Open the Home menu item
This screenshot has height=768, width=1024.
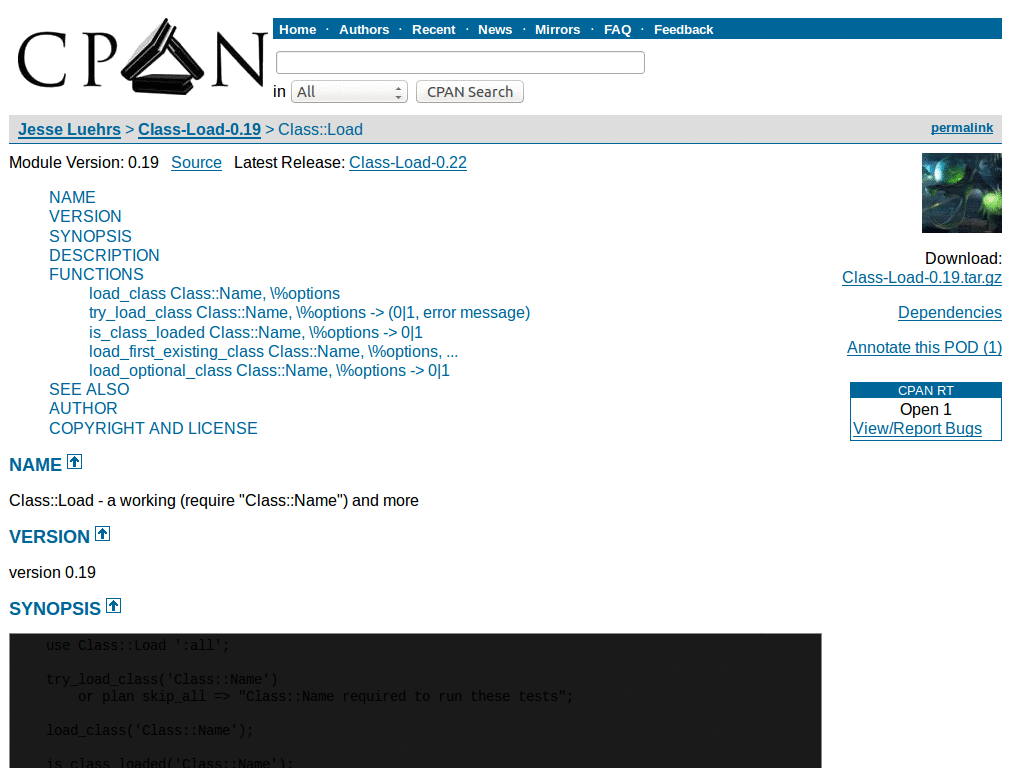(x=297, y=29)
